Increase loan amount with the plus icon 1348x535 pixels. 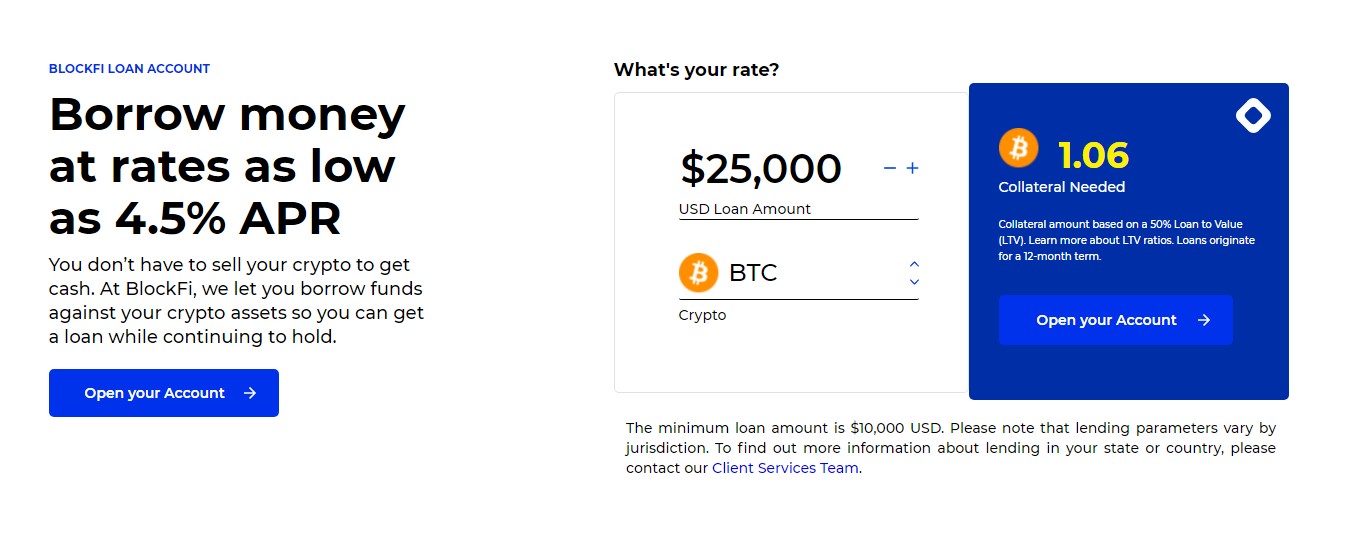912,168
